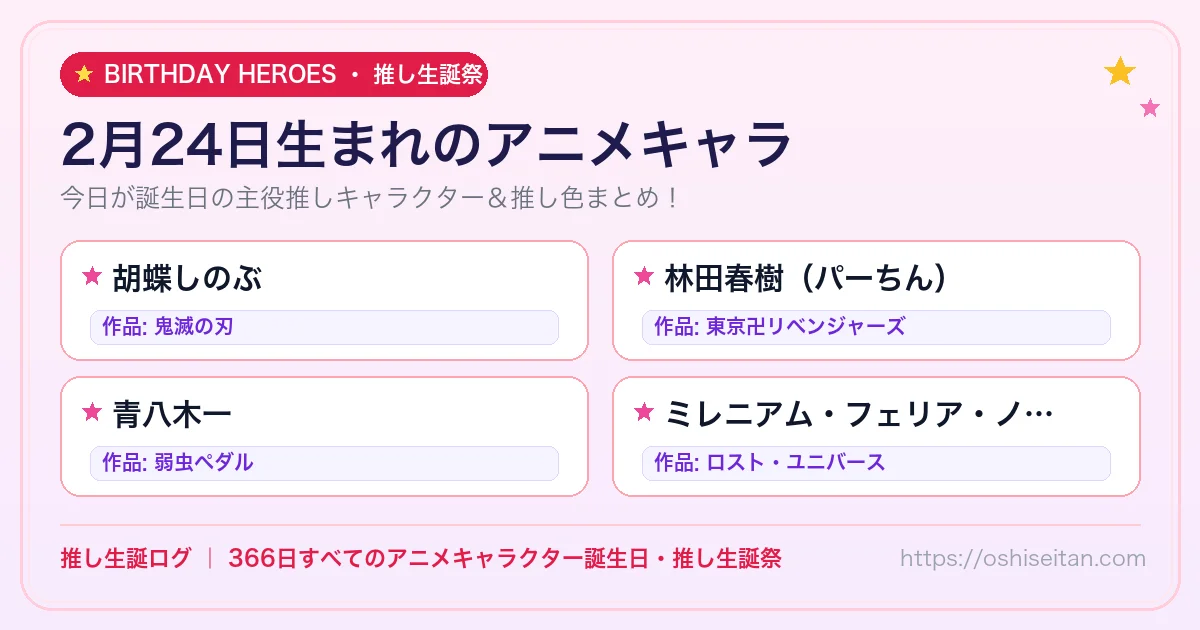Expand the truncated ミレニアム・フェリア・ノ… name
Screen dimensions: 1200x630
click(858, 413)
